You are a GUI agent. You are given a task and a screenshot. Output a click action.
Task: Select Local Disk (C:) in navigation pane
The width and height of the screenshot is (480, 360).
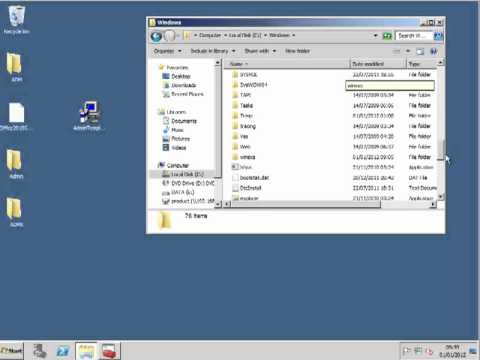click(187, 174)
